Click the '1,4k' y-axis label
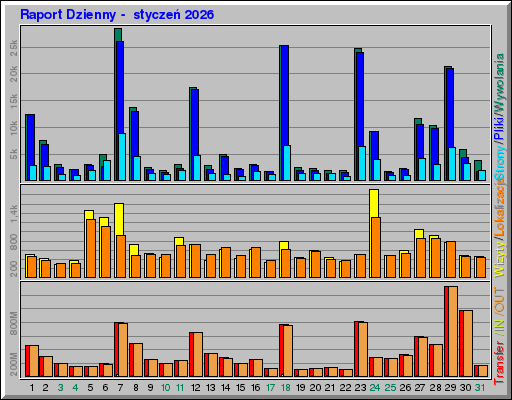Screen dimensions: 512x400 coord(14,214)
